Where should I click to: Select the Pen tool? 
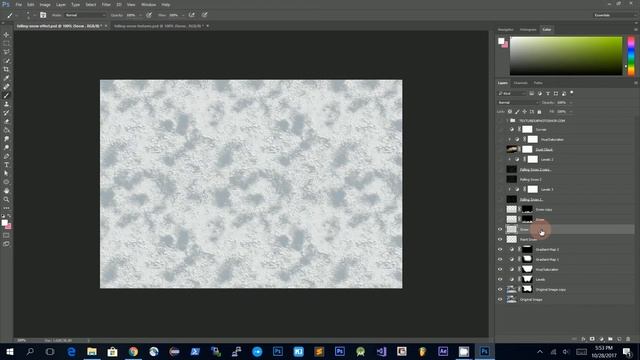(x=6, y=156)
